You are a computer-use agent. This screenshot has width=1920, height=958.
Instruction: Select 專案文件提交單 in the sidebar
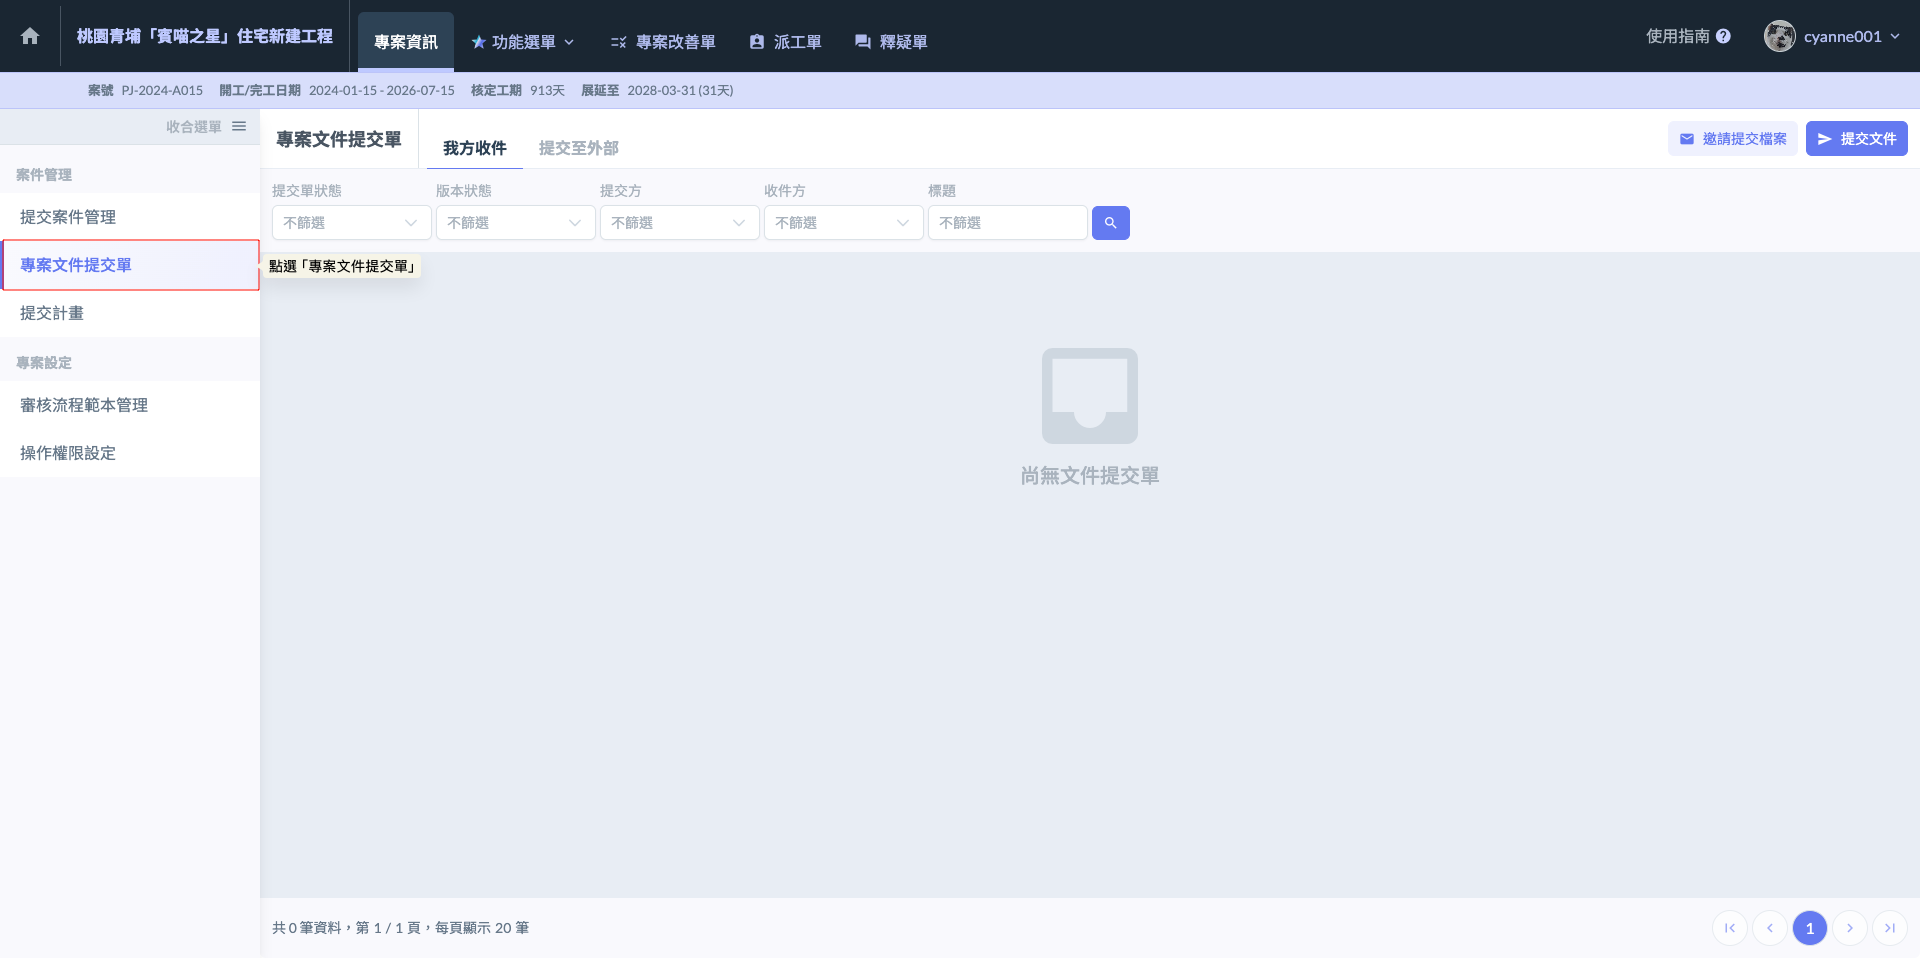(x=130, y=265)
